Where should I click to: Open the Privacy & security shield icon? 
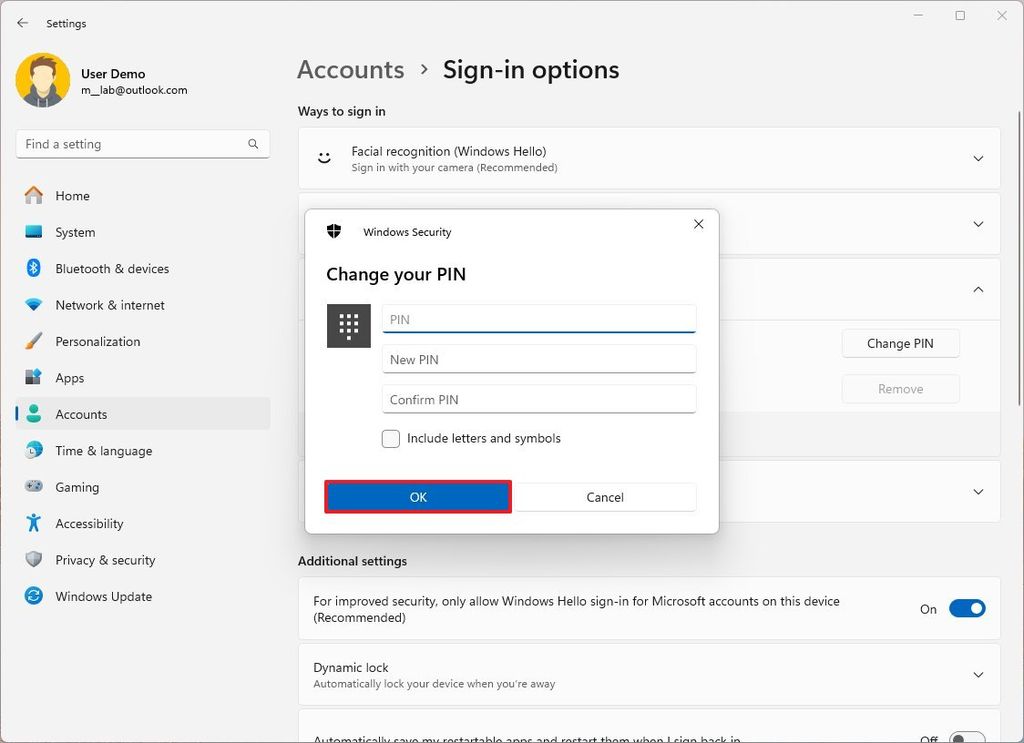point(34,560)
